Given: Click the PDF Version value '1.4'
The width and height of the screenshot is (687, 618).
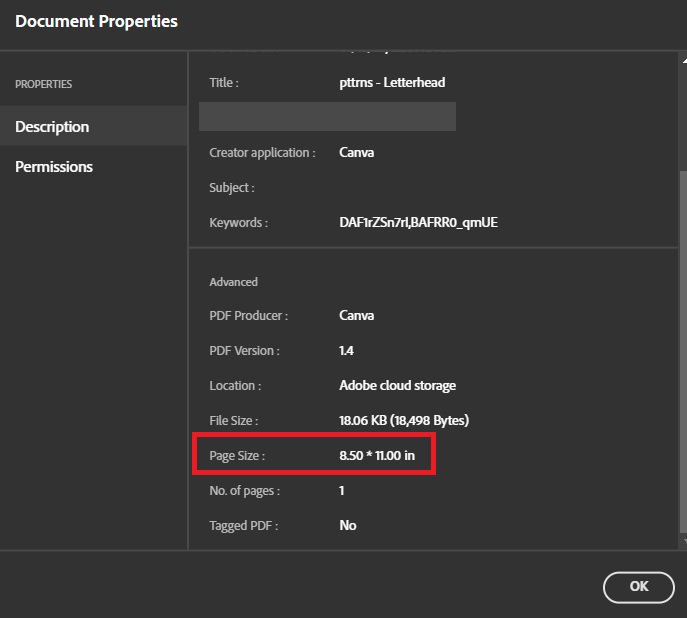Looking at the screenshot, I should 346,350.
